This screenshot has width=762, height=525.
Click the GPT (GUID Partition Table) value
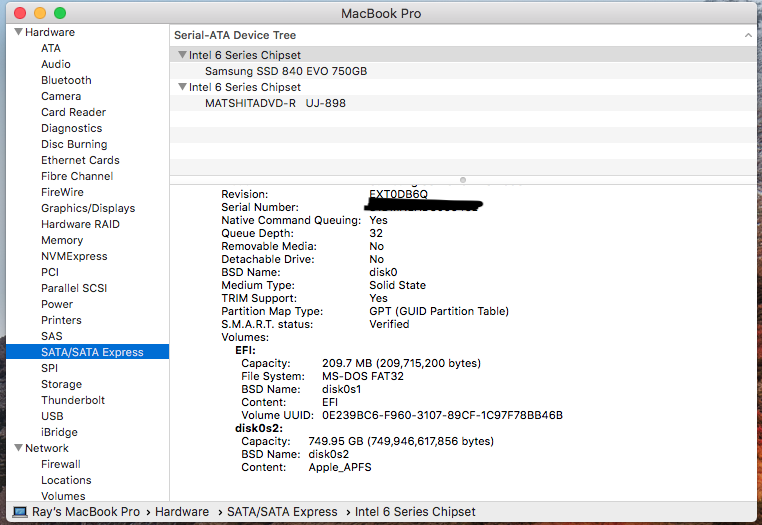pyautogui.click(x=439, y=311)
